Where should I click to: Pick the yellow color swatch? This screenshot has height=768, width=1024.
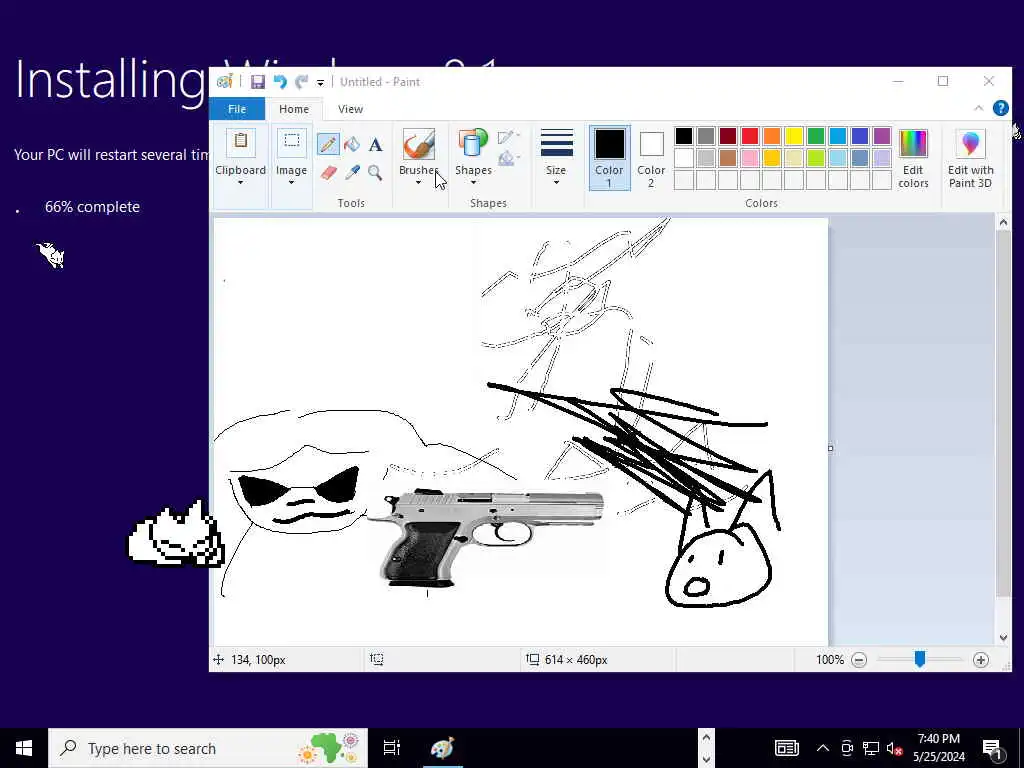click(x=793, y=136)
